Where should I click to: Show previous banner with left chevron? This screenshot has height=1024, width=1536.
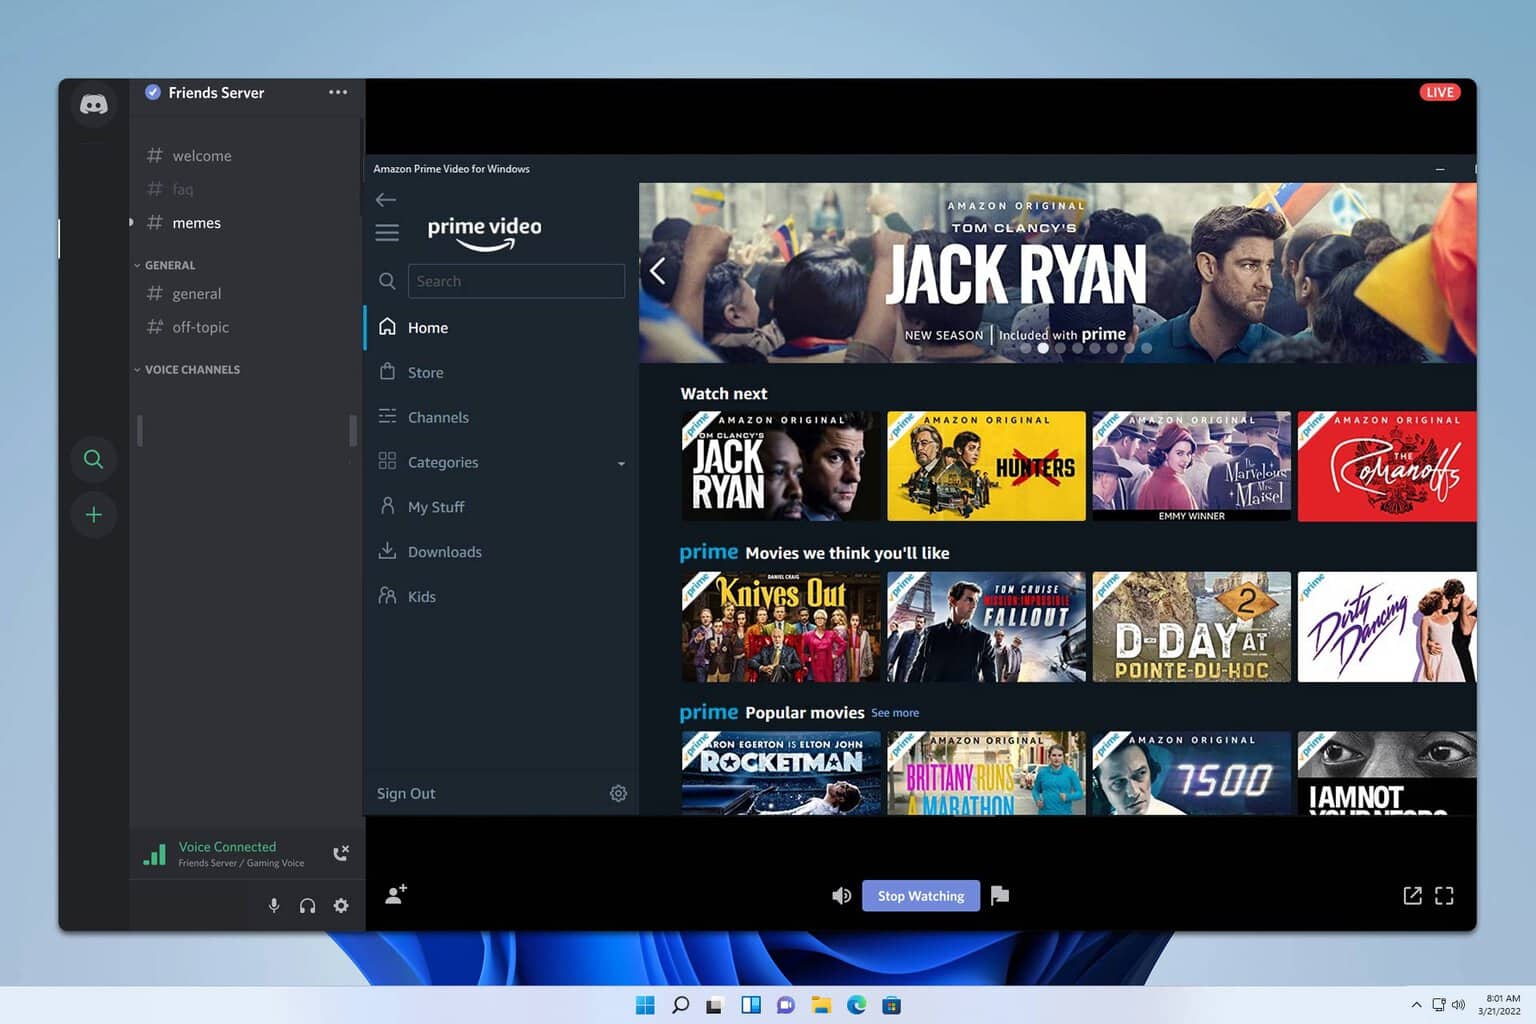click(657, 271)
